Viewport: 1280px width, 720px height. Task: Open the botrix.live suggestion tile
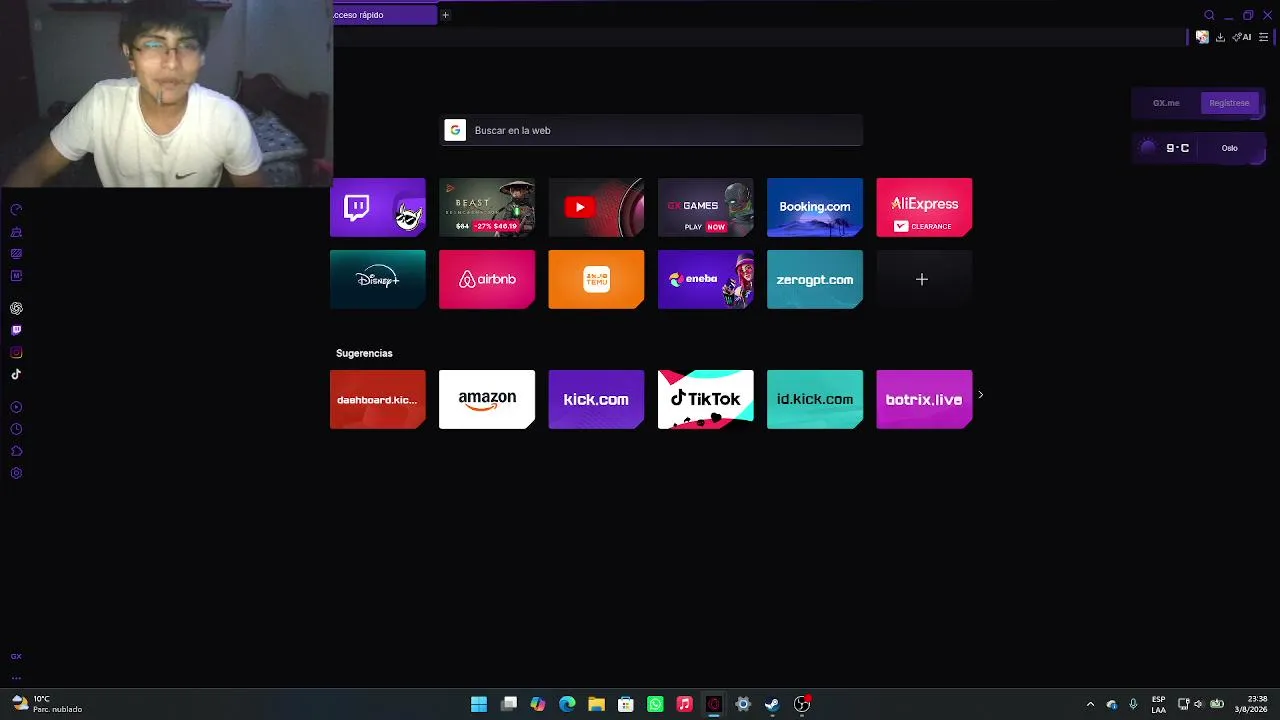(x=924, y=399)
